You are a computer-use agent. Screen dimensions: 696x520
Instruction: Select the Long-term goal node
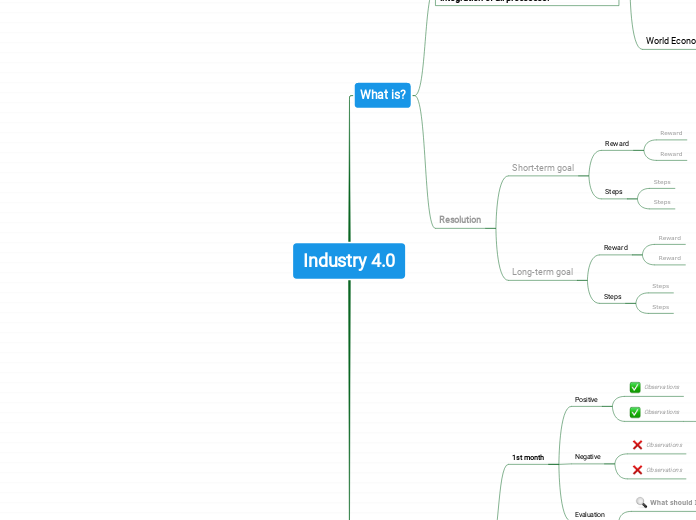pyautogui.click(x=542, y=272)
